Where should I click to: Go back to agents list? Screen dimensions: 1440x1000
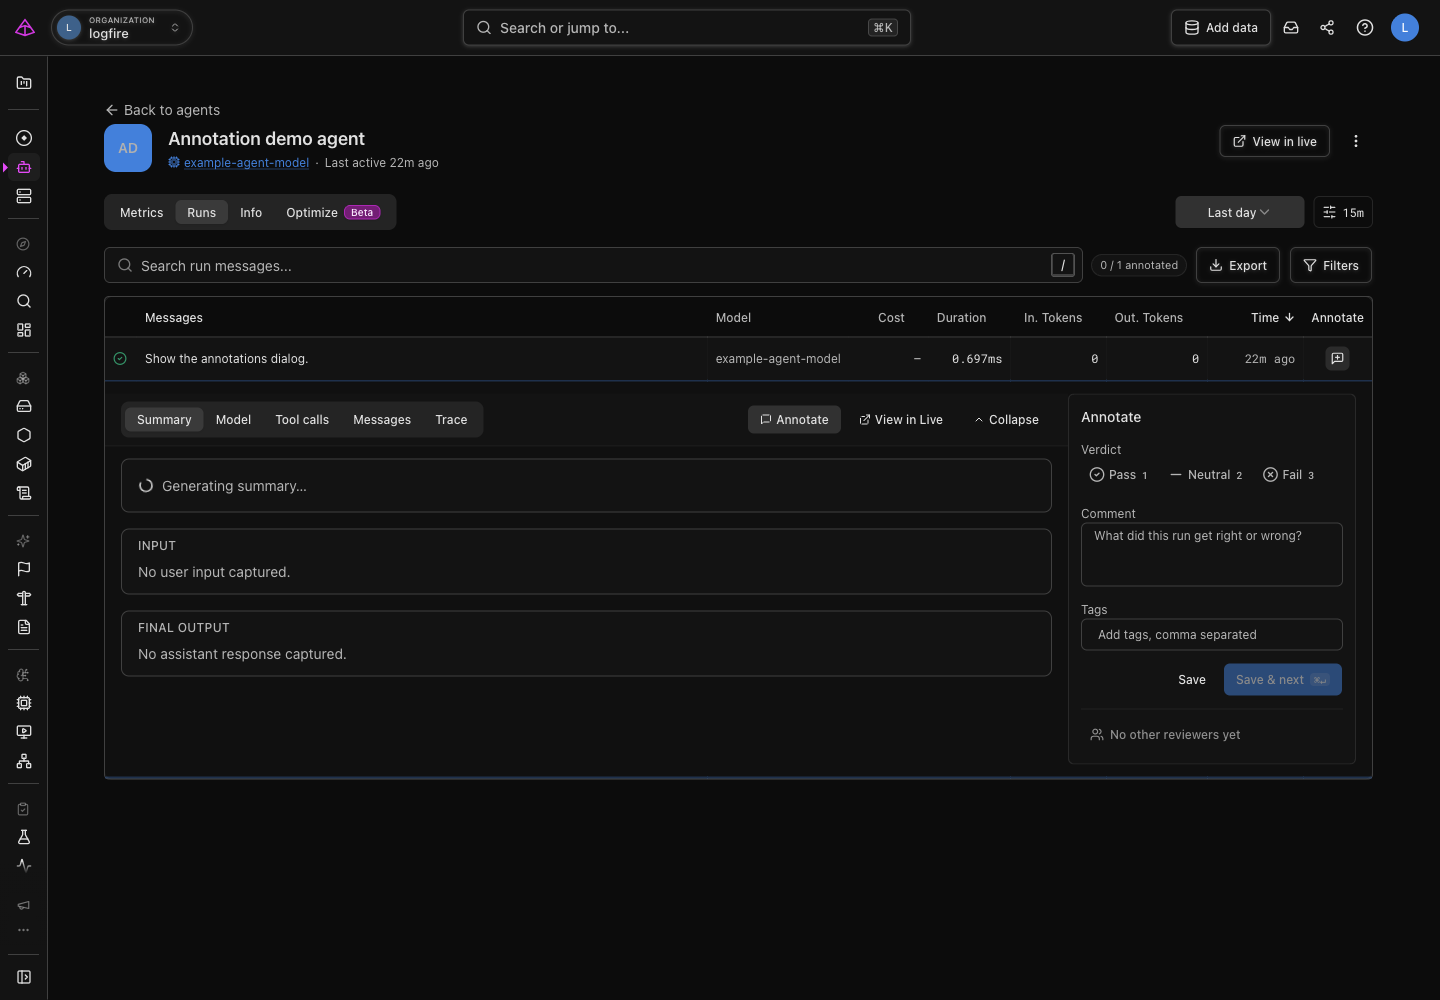(x=162, y=110)
